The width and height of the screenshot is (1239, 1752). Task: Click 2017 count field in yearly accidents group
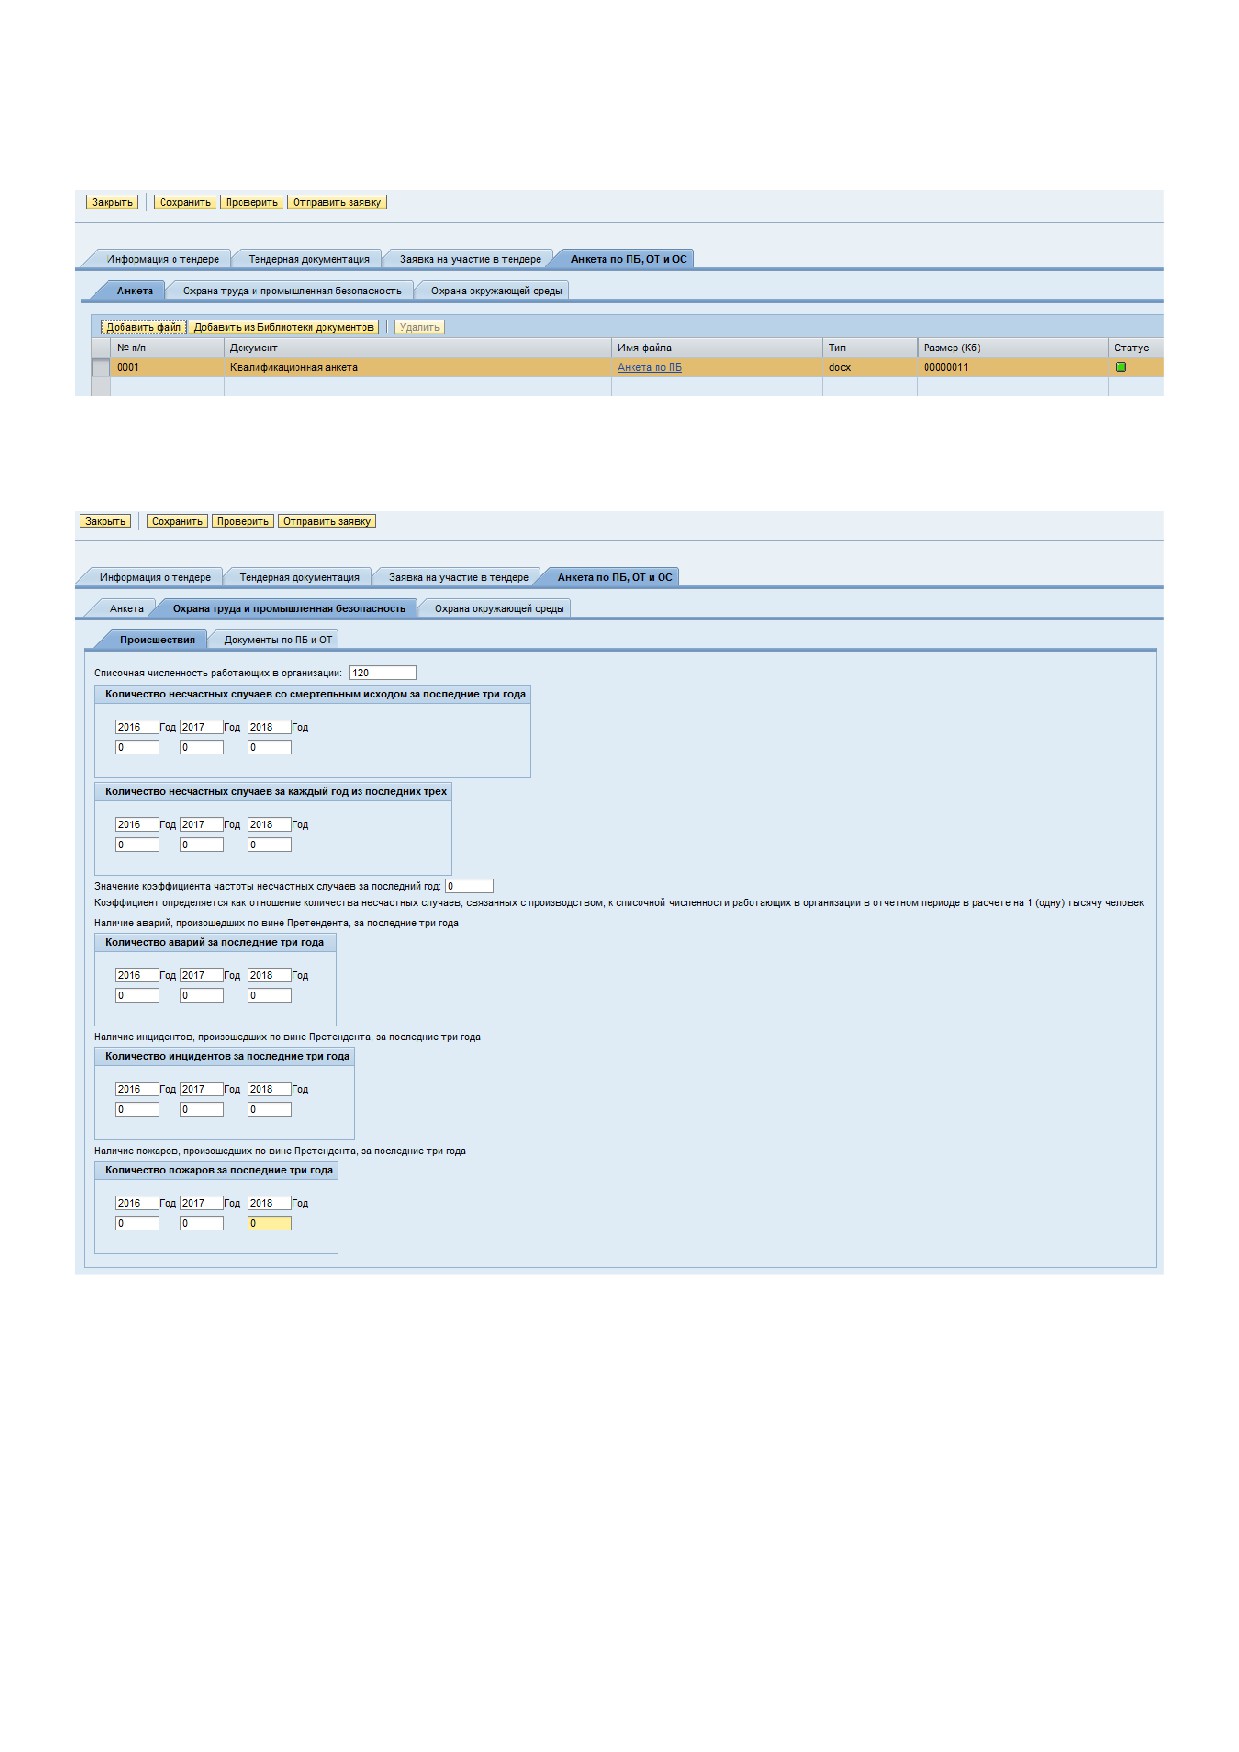tap(202, 845)
